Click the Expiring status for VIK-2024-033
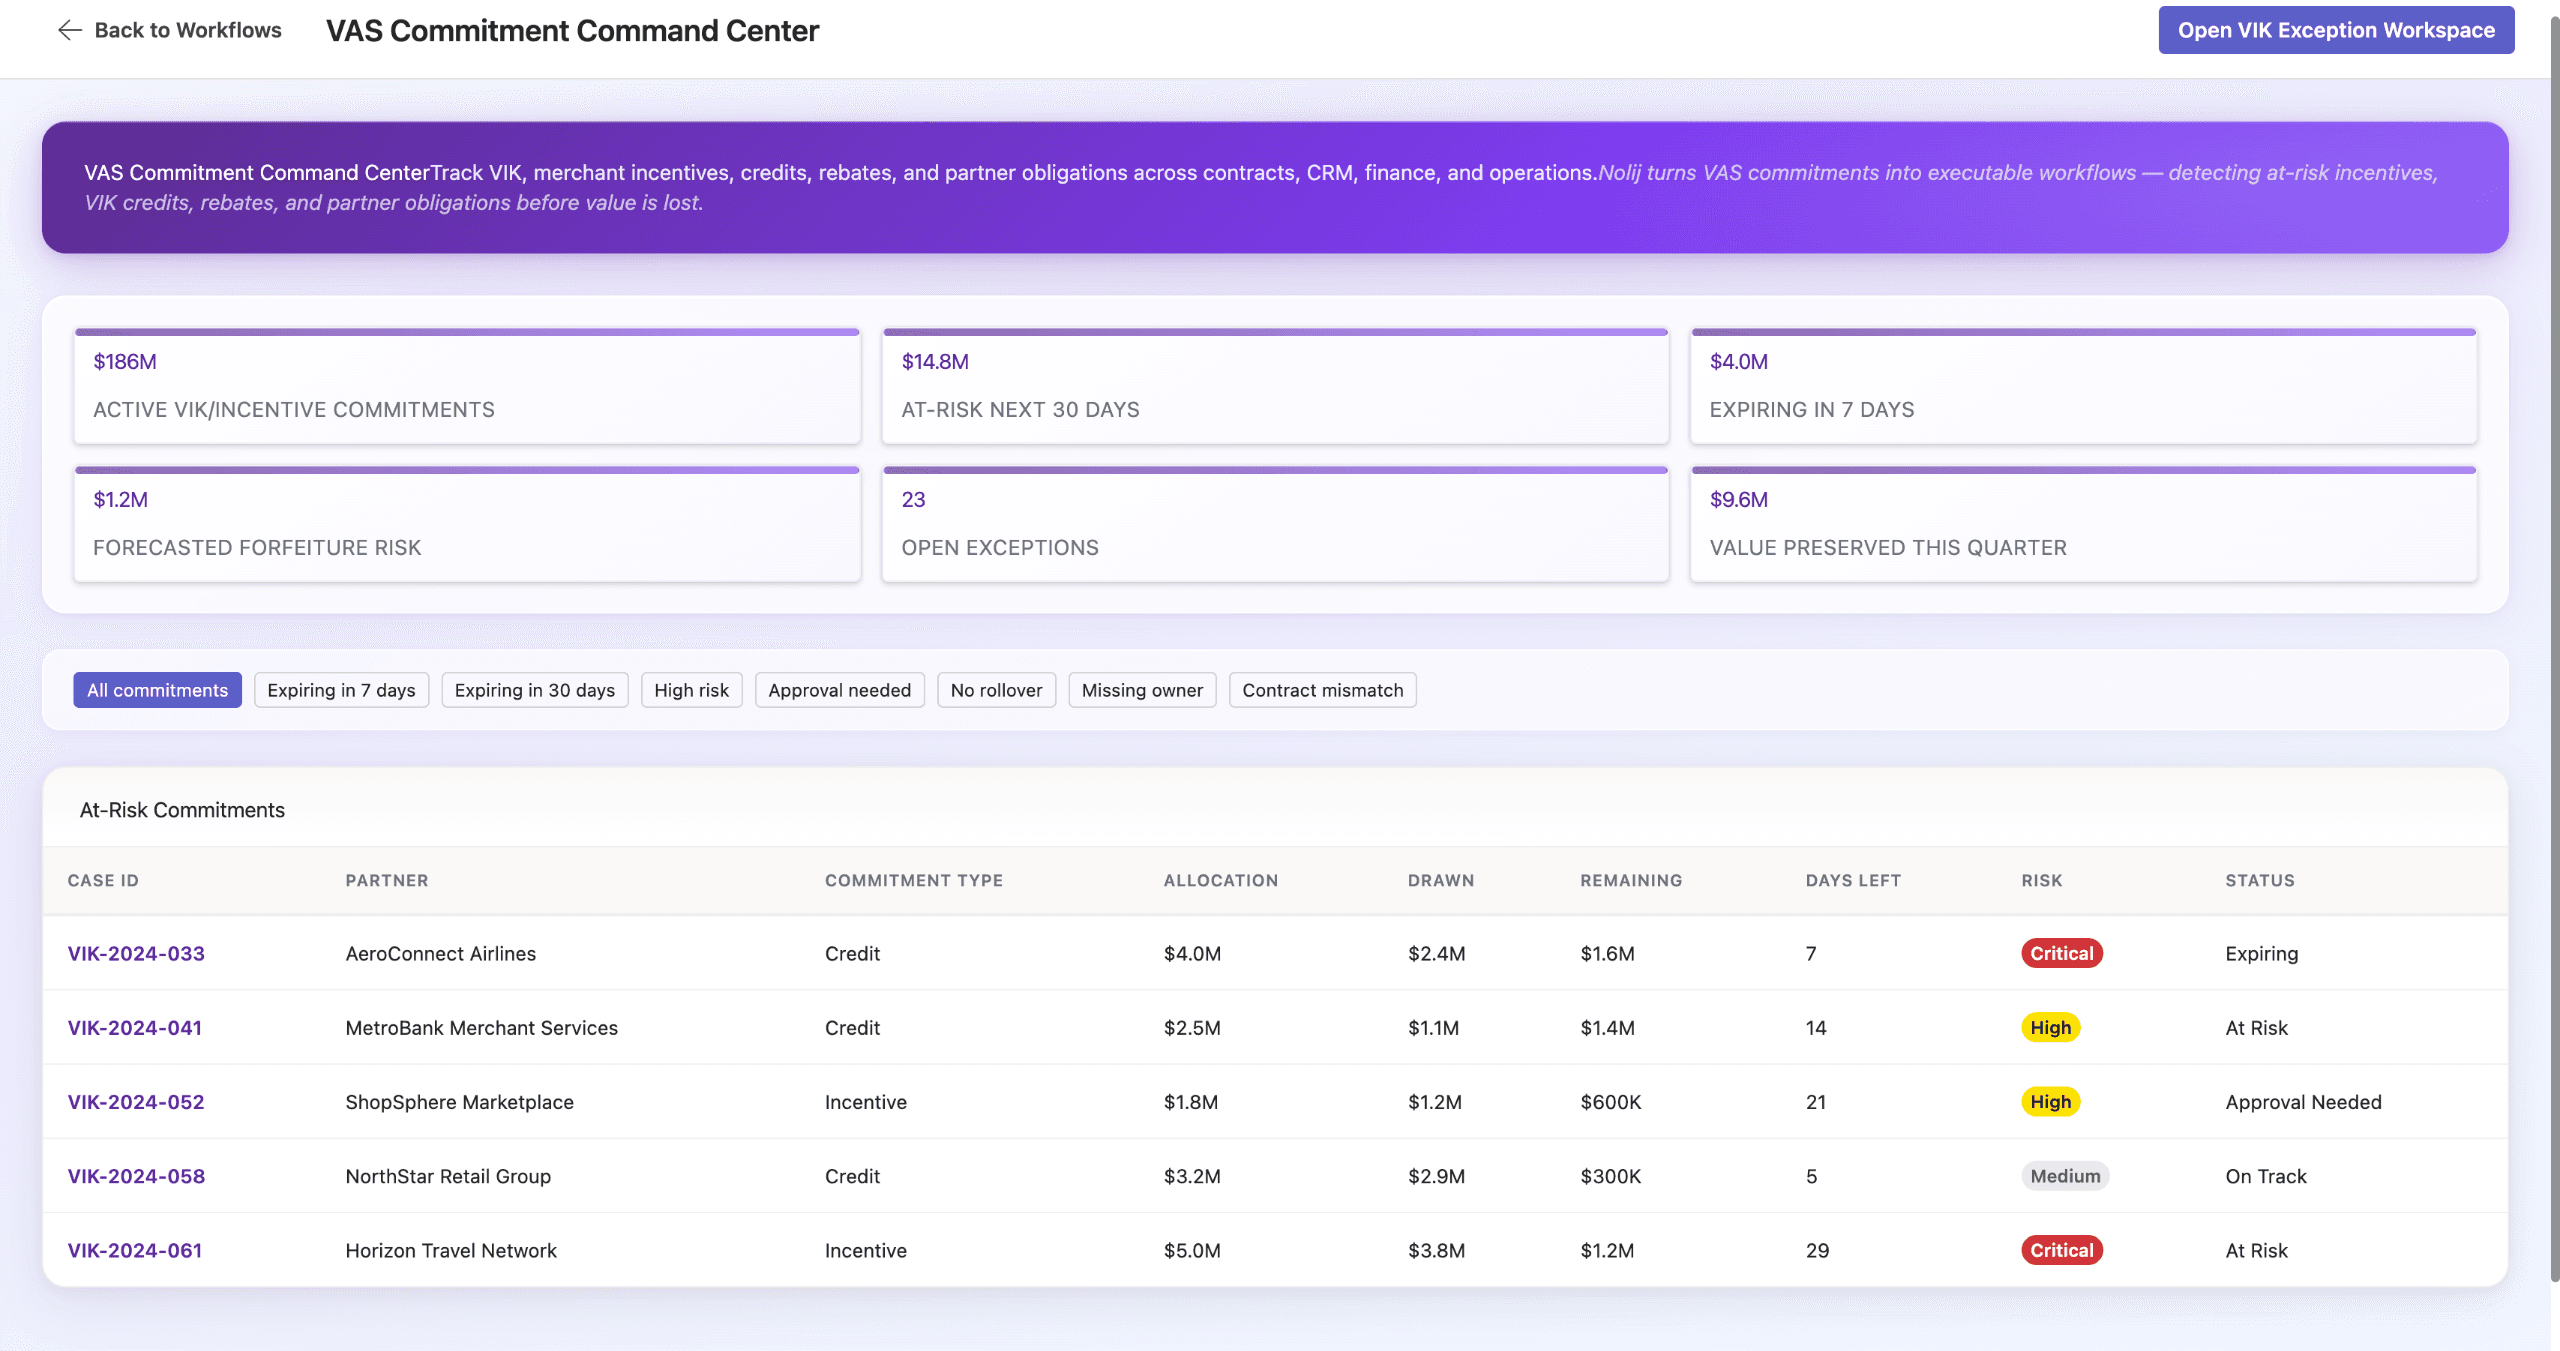 click(x=2262, y=953)
